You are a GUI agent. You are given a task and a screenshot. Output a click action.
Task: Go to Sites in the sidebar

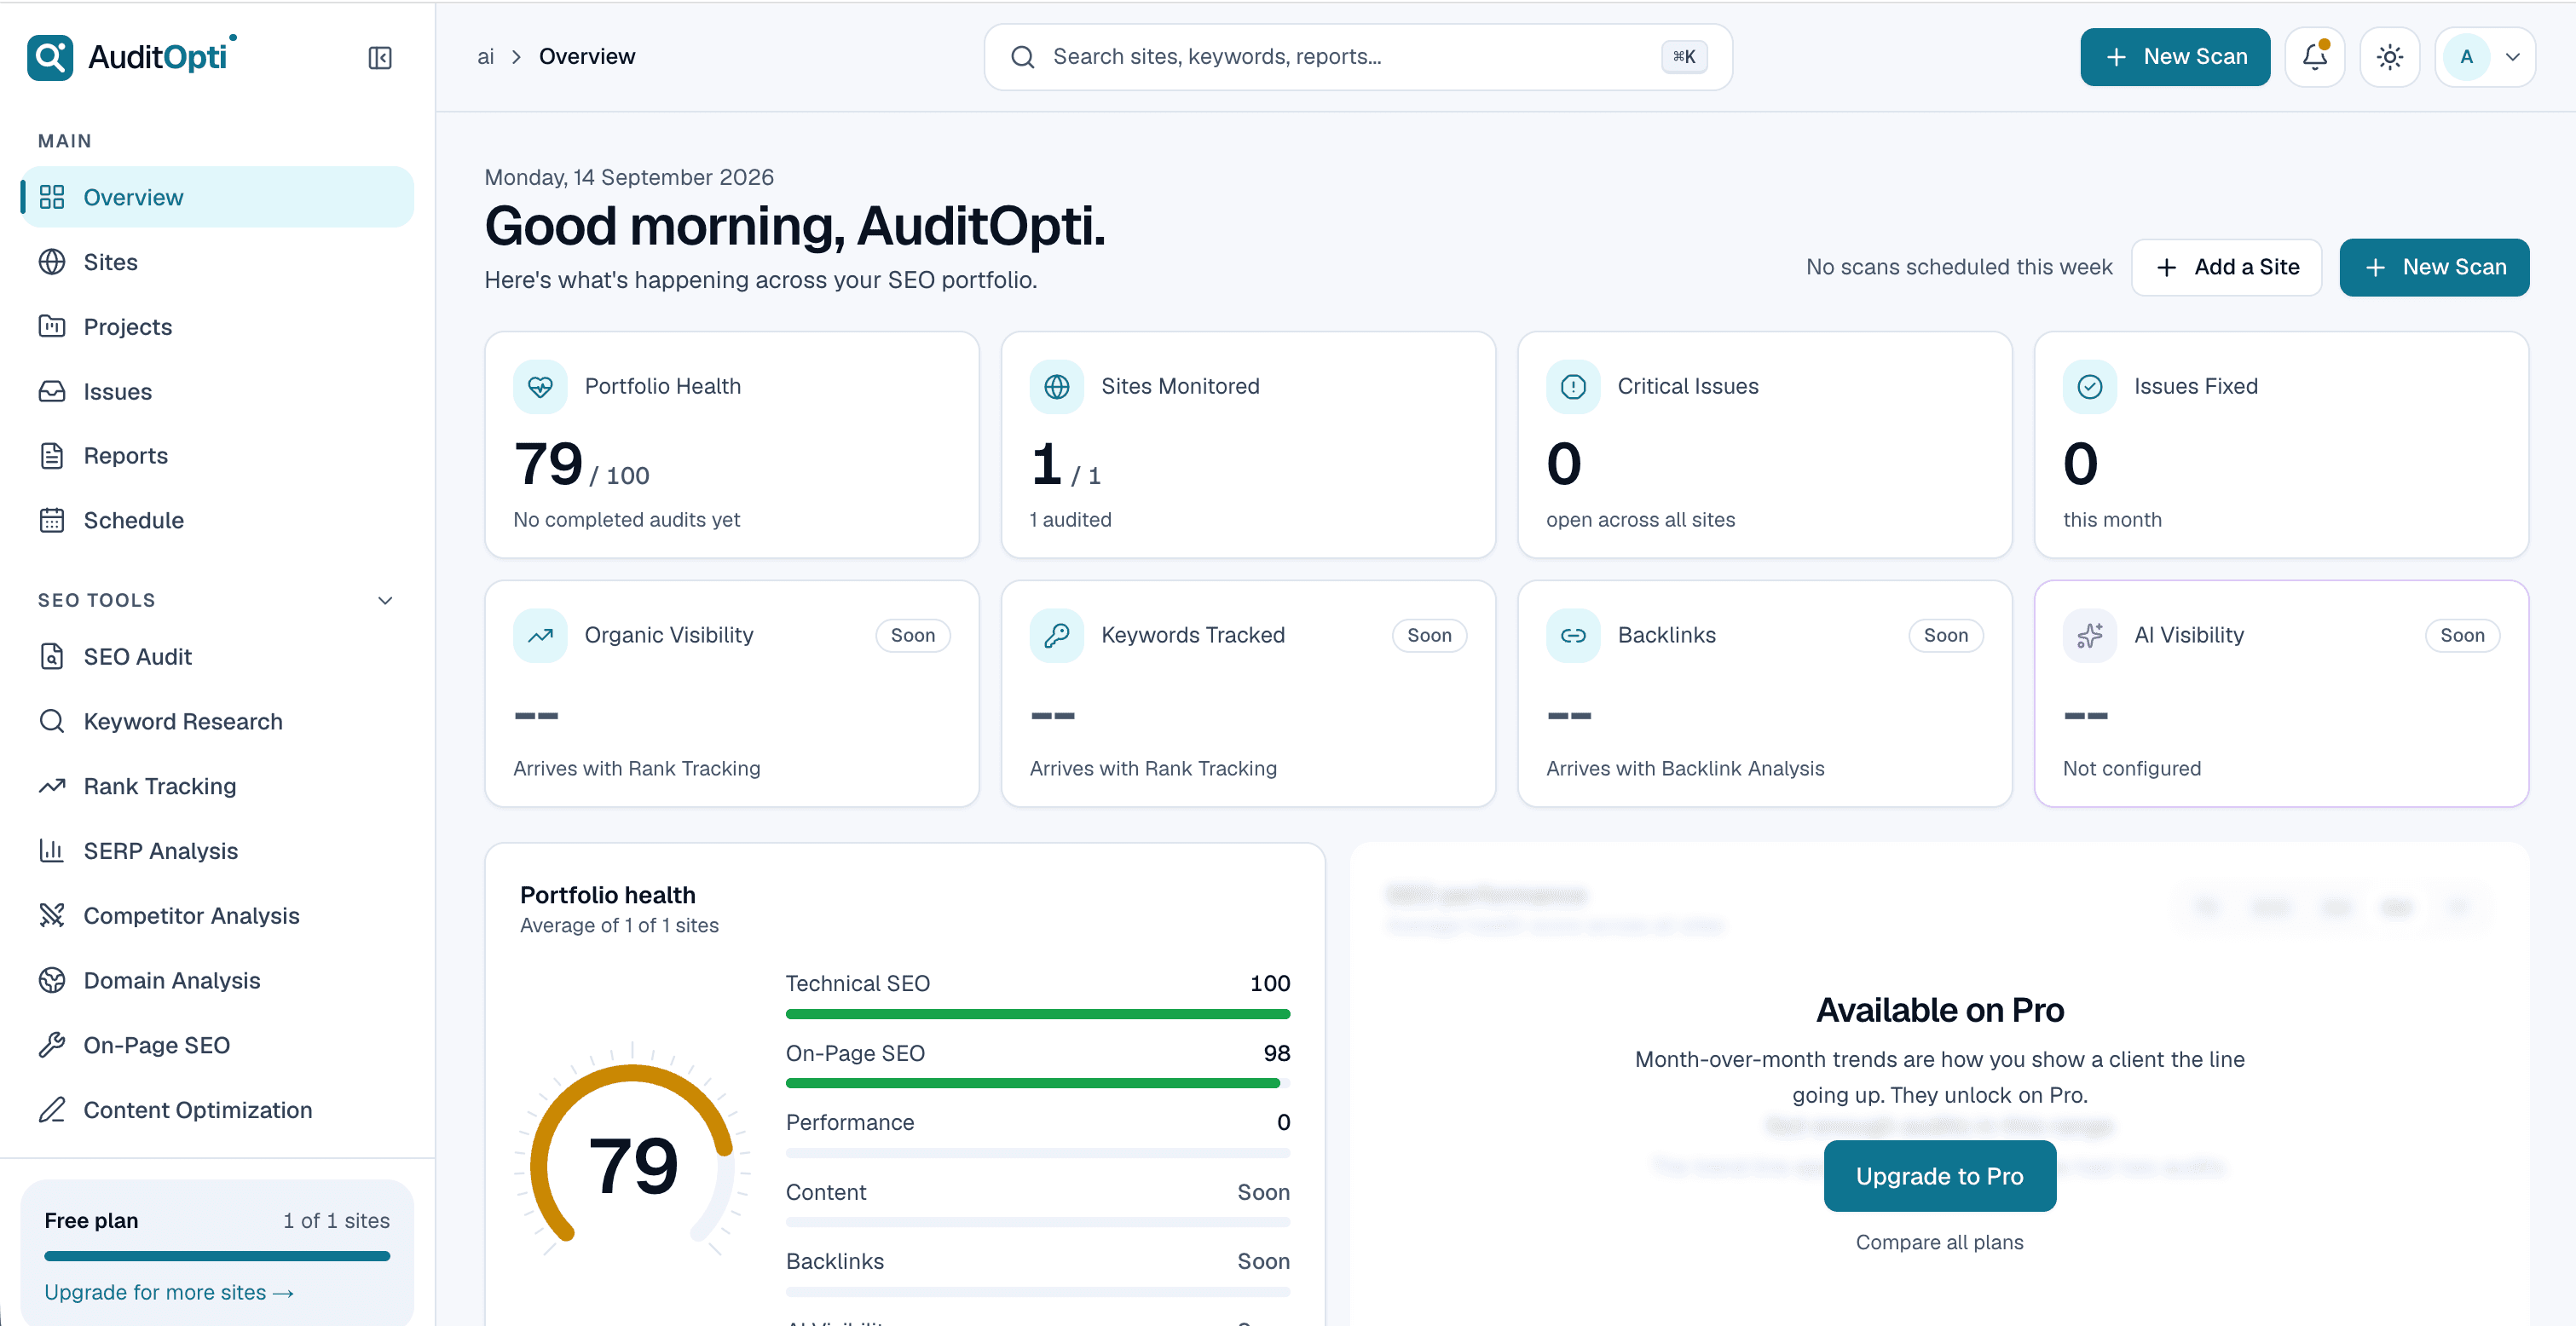tap(217, 262)
